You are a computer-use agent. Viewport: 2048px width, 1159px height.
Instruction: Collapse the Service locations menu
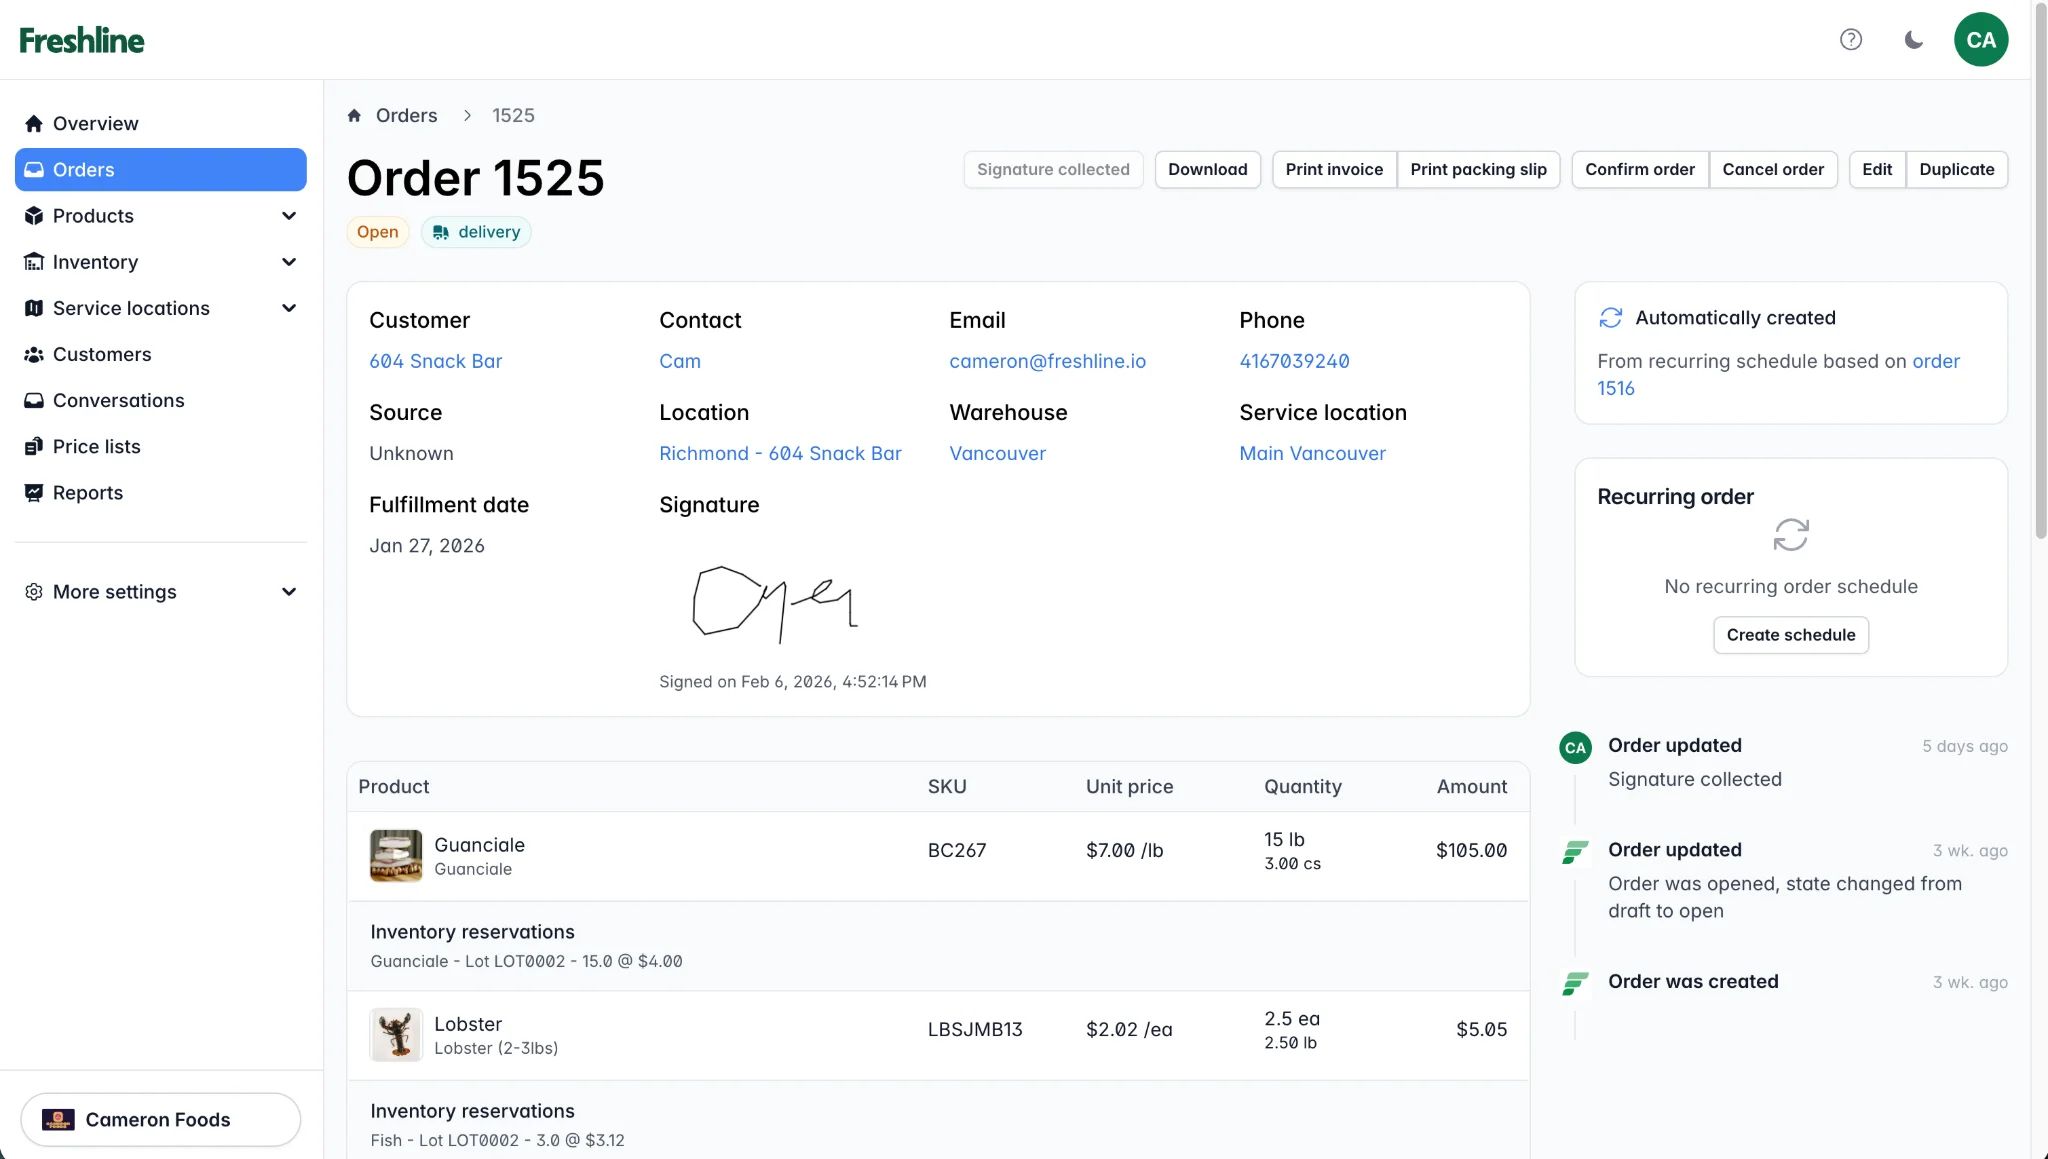tap(131, 308)
